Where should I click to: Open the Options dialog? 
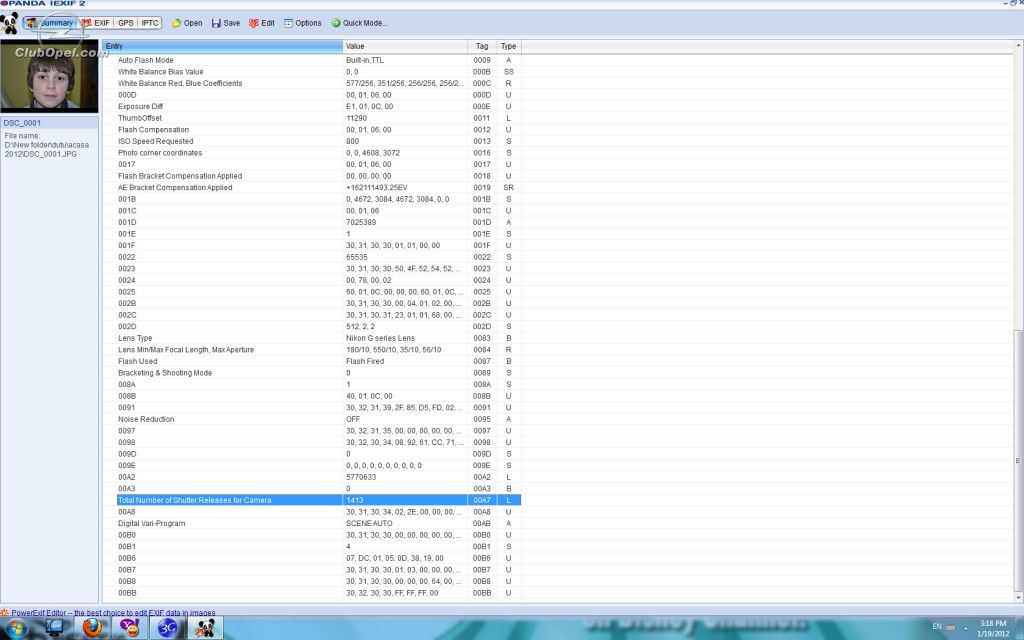302,23
